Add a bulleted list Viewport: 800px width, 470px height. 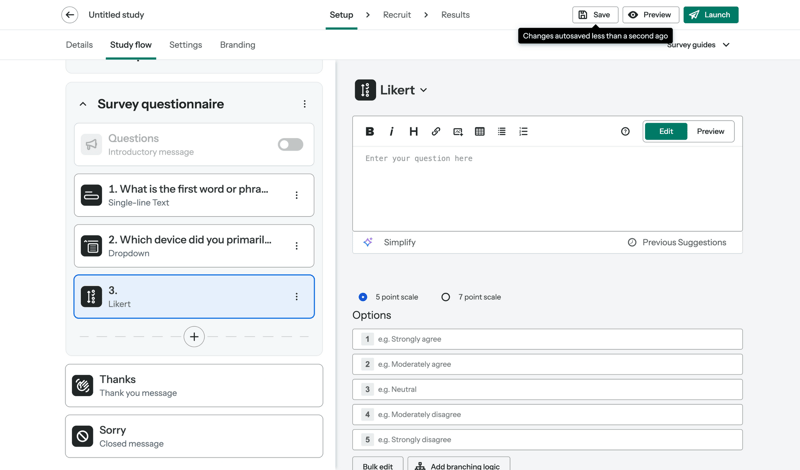(502, 132)
